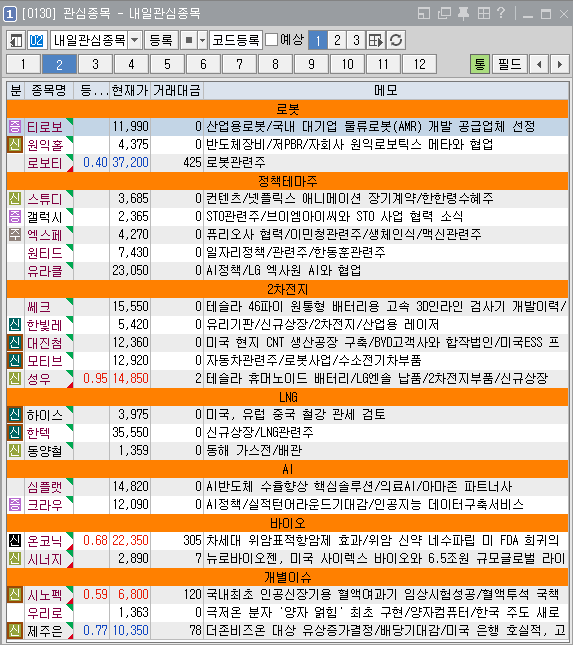This screenshot has width=573, height=645.
Task: Click the window layout icon in the title bar
Action: point(424,14)
